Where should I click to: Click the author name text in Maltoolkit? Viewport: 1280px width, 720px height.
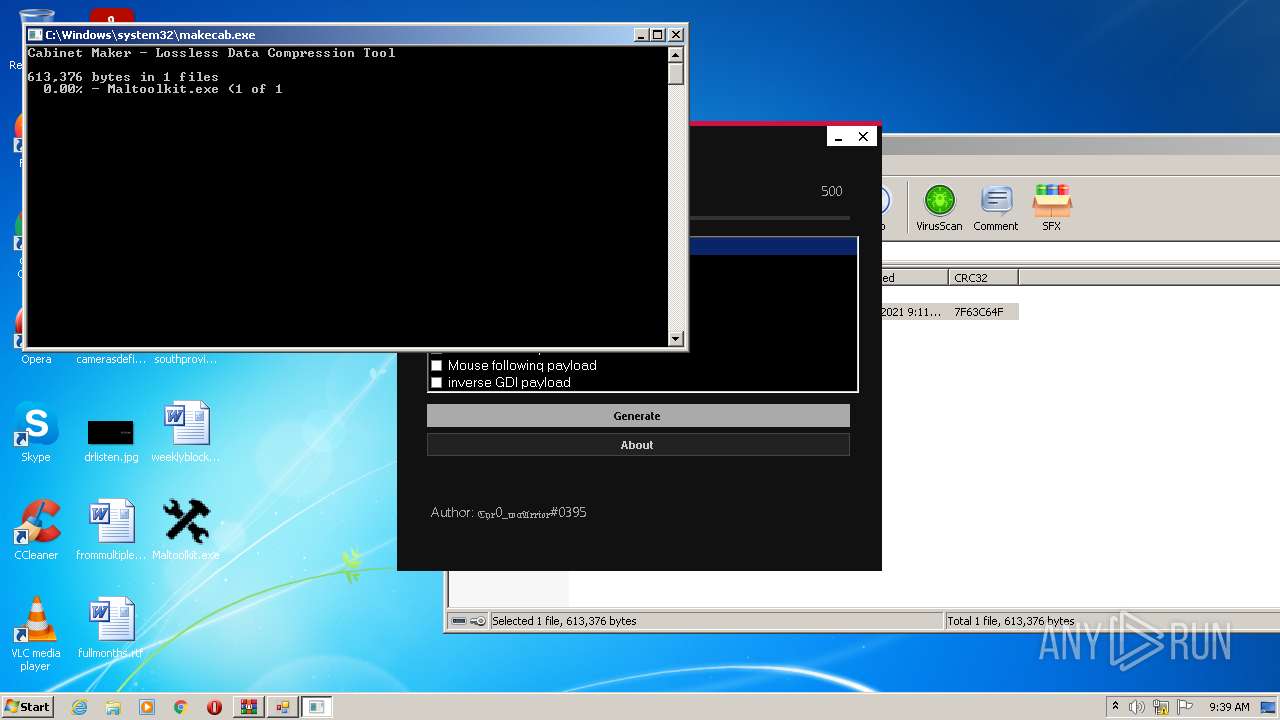point(532,513)
